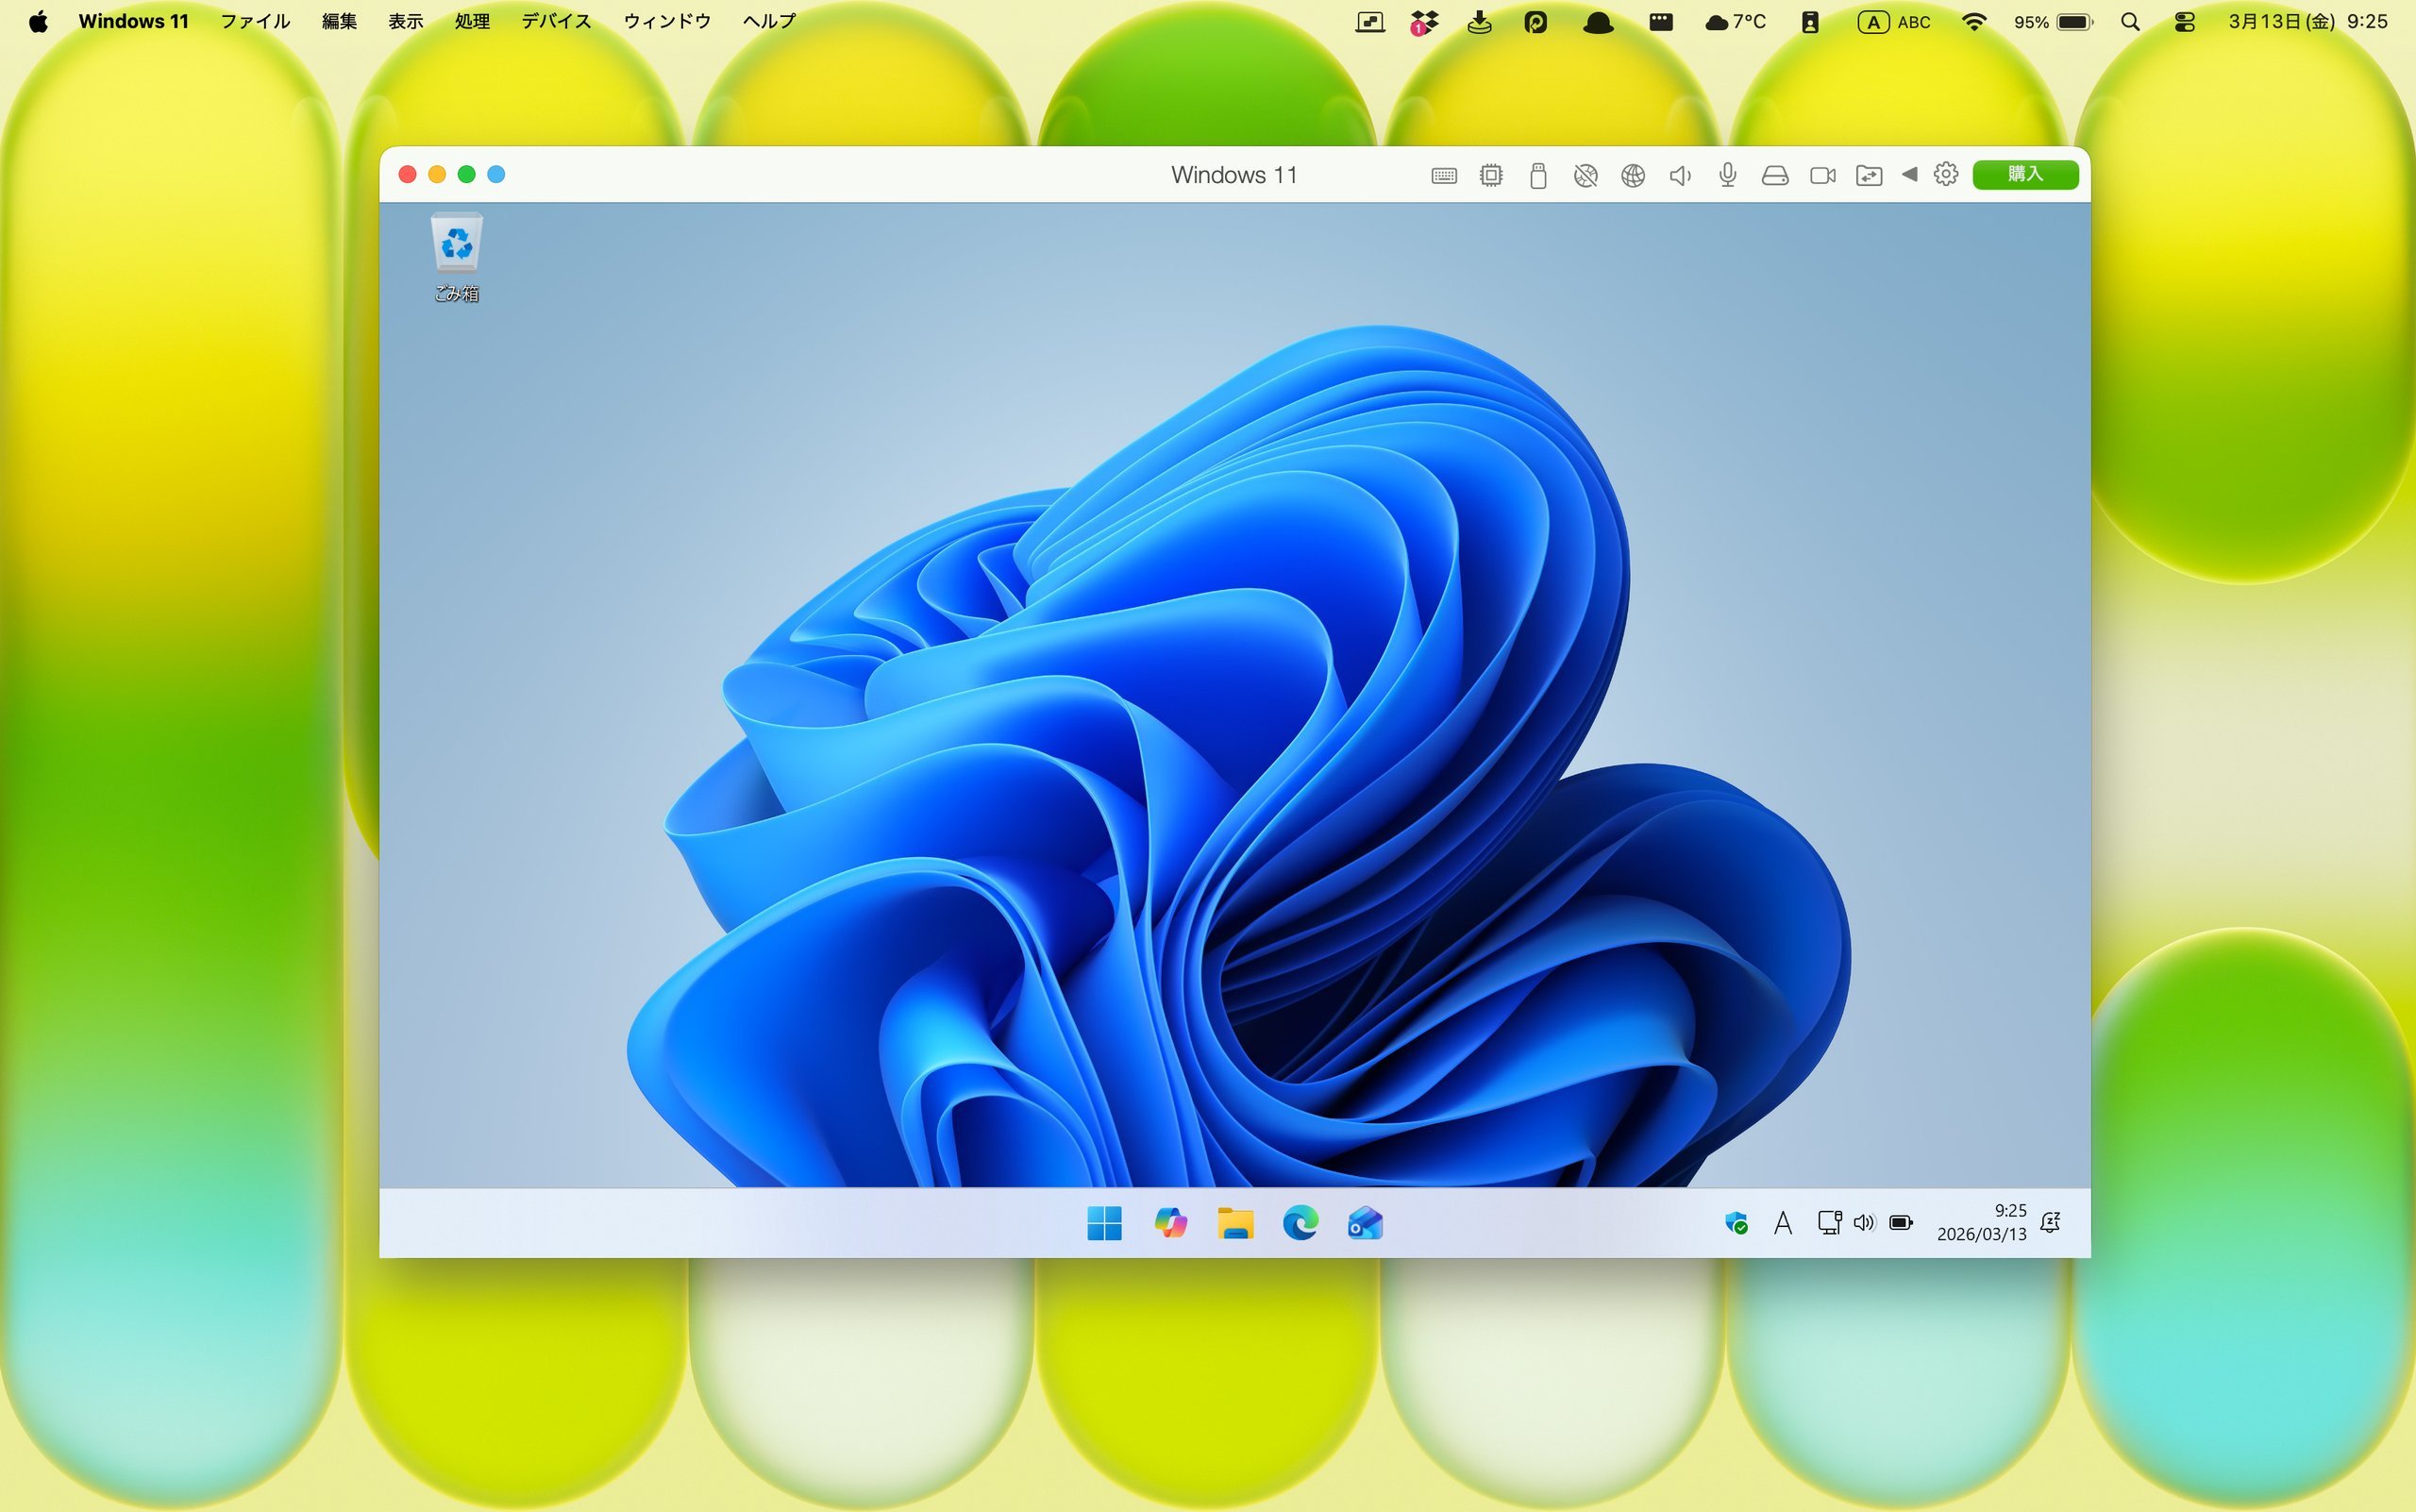Open the Windows Start menu
The height and width of the screenshot is (1512, 2416).
(1104, 1223)
